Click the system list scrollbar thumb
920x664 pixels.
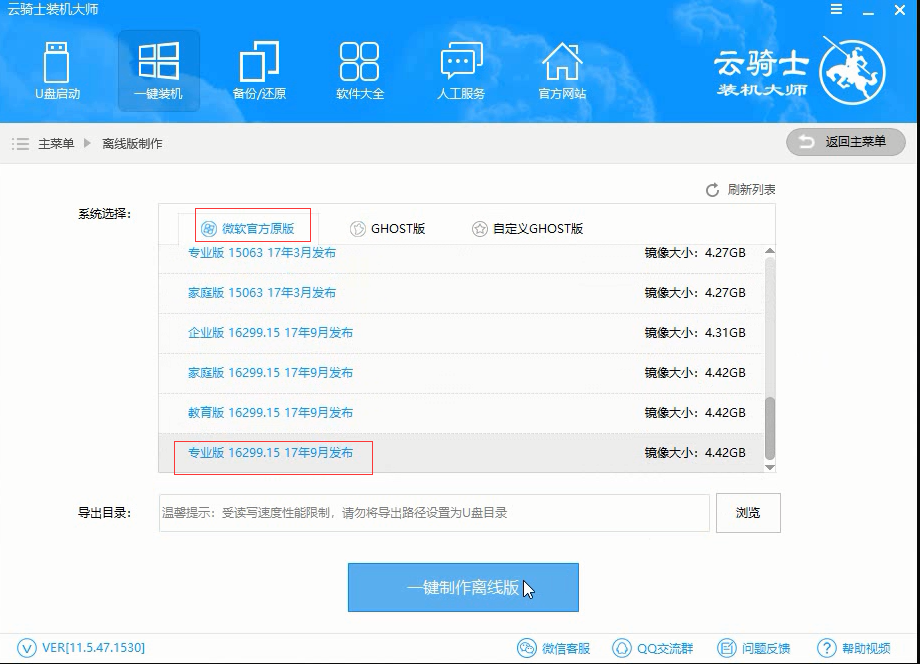[770, 428]
